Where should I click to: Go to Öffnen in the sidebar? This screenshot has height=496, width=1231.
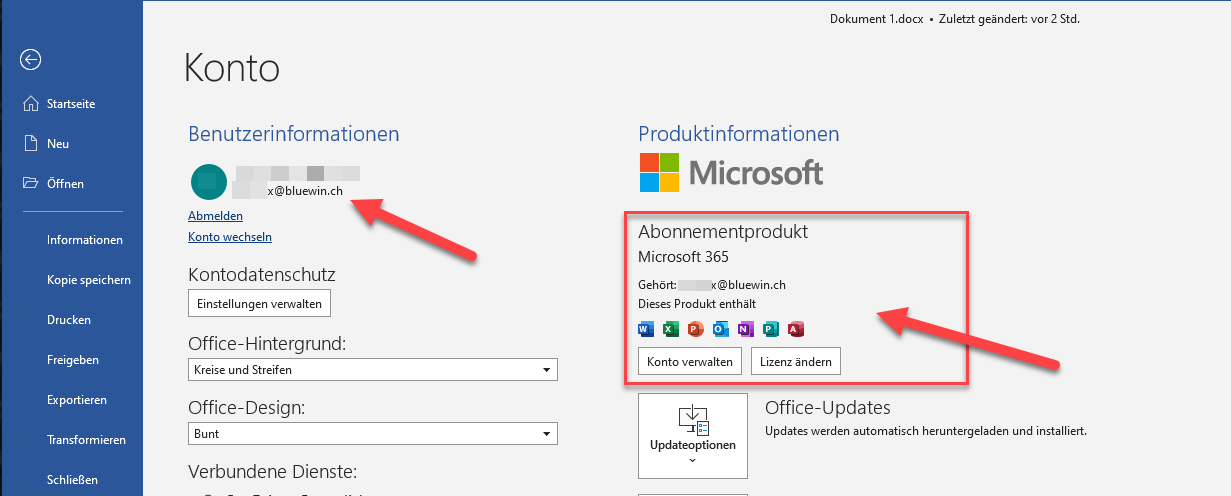(x=65, y=184)
